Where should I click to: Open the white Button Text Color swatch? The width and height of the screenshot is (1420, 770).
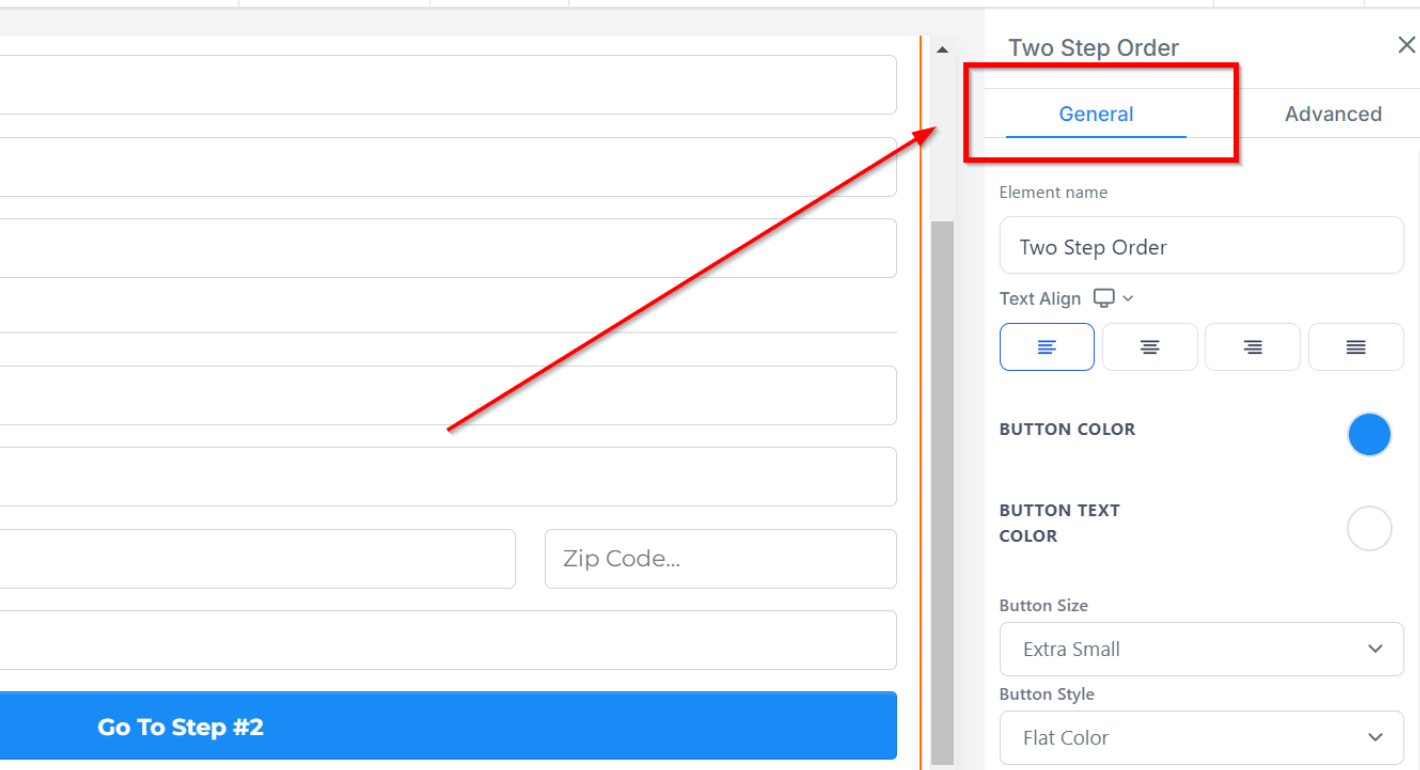tap(1369, 529)
